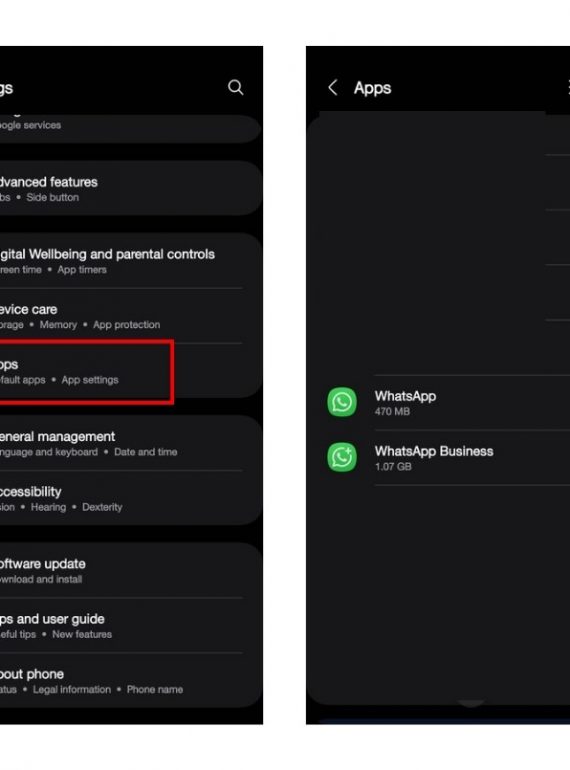The height and width of the screenshot is (770, 570).
Task: Open Digital Wellbeing and parental controls
Action: (130, 261)
